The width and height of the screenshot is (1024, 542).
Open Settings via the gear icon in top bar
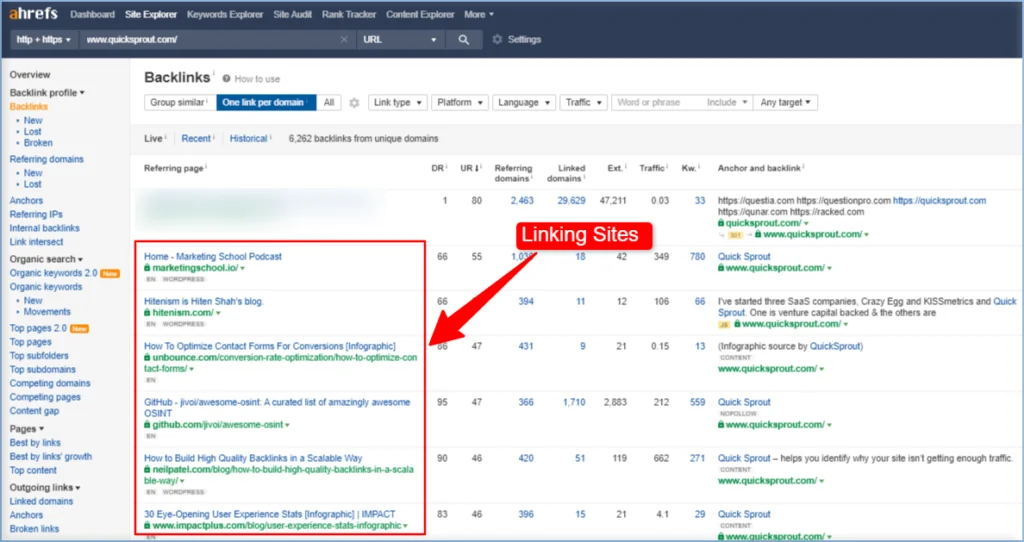click(497, 40)
